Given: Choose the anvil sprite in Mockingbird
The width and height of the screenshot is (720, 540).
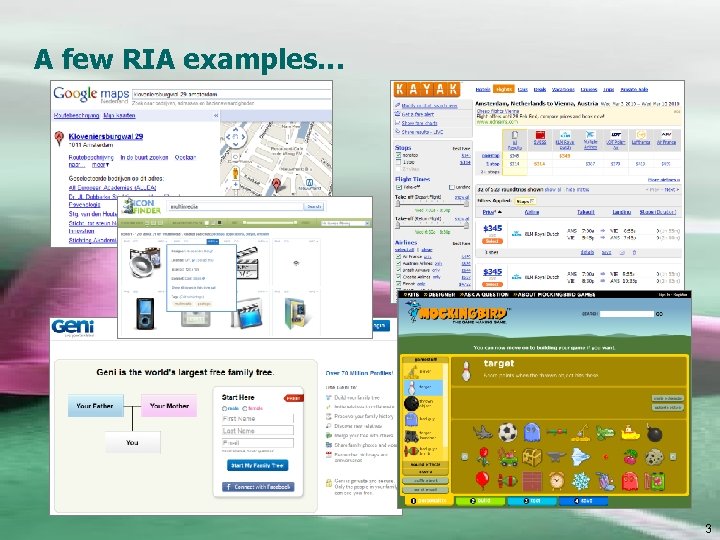Looking at the screenshot, I should click(x=557, y=457).
